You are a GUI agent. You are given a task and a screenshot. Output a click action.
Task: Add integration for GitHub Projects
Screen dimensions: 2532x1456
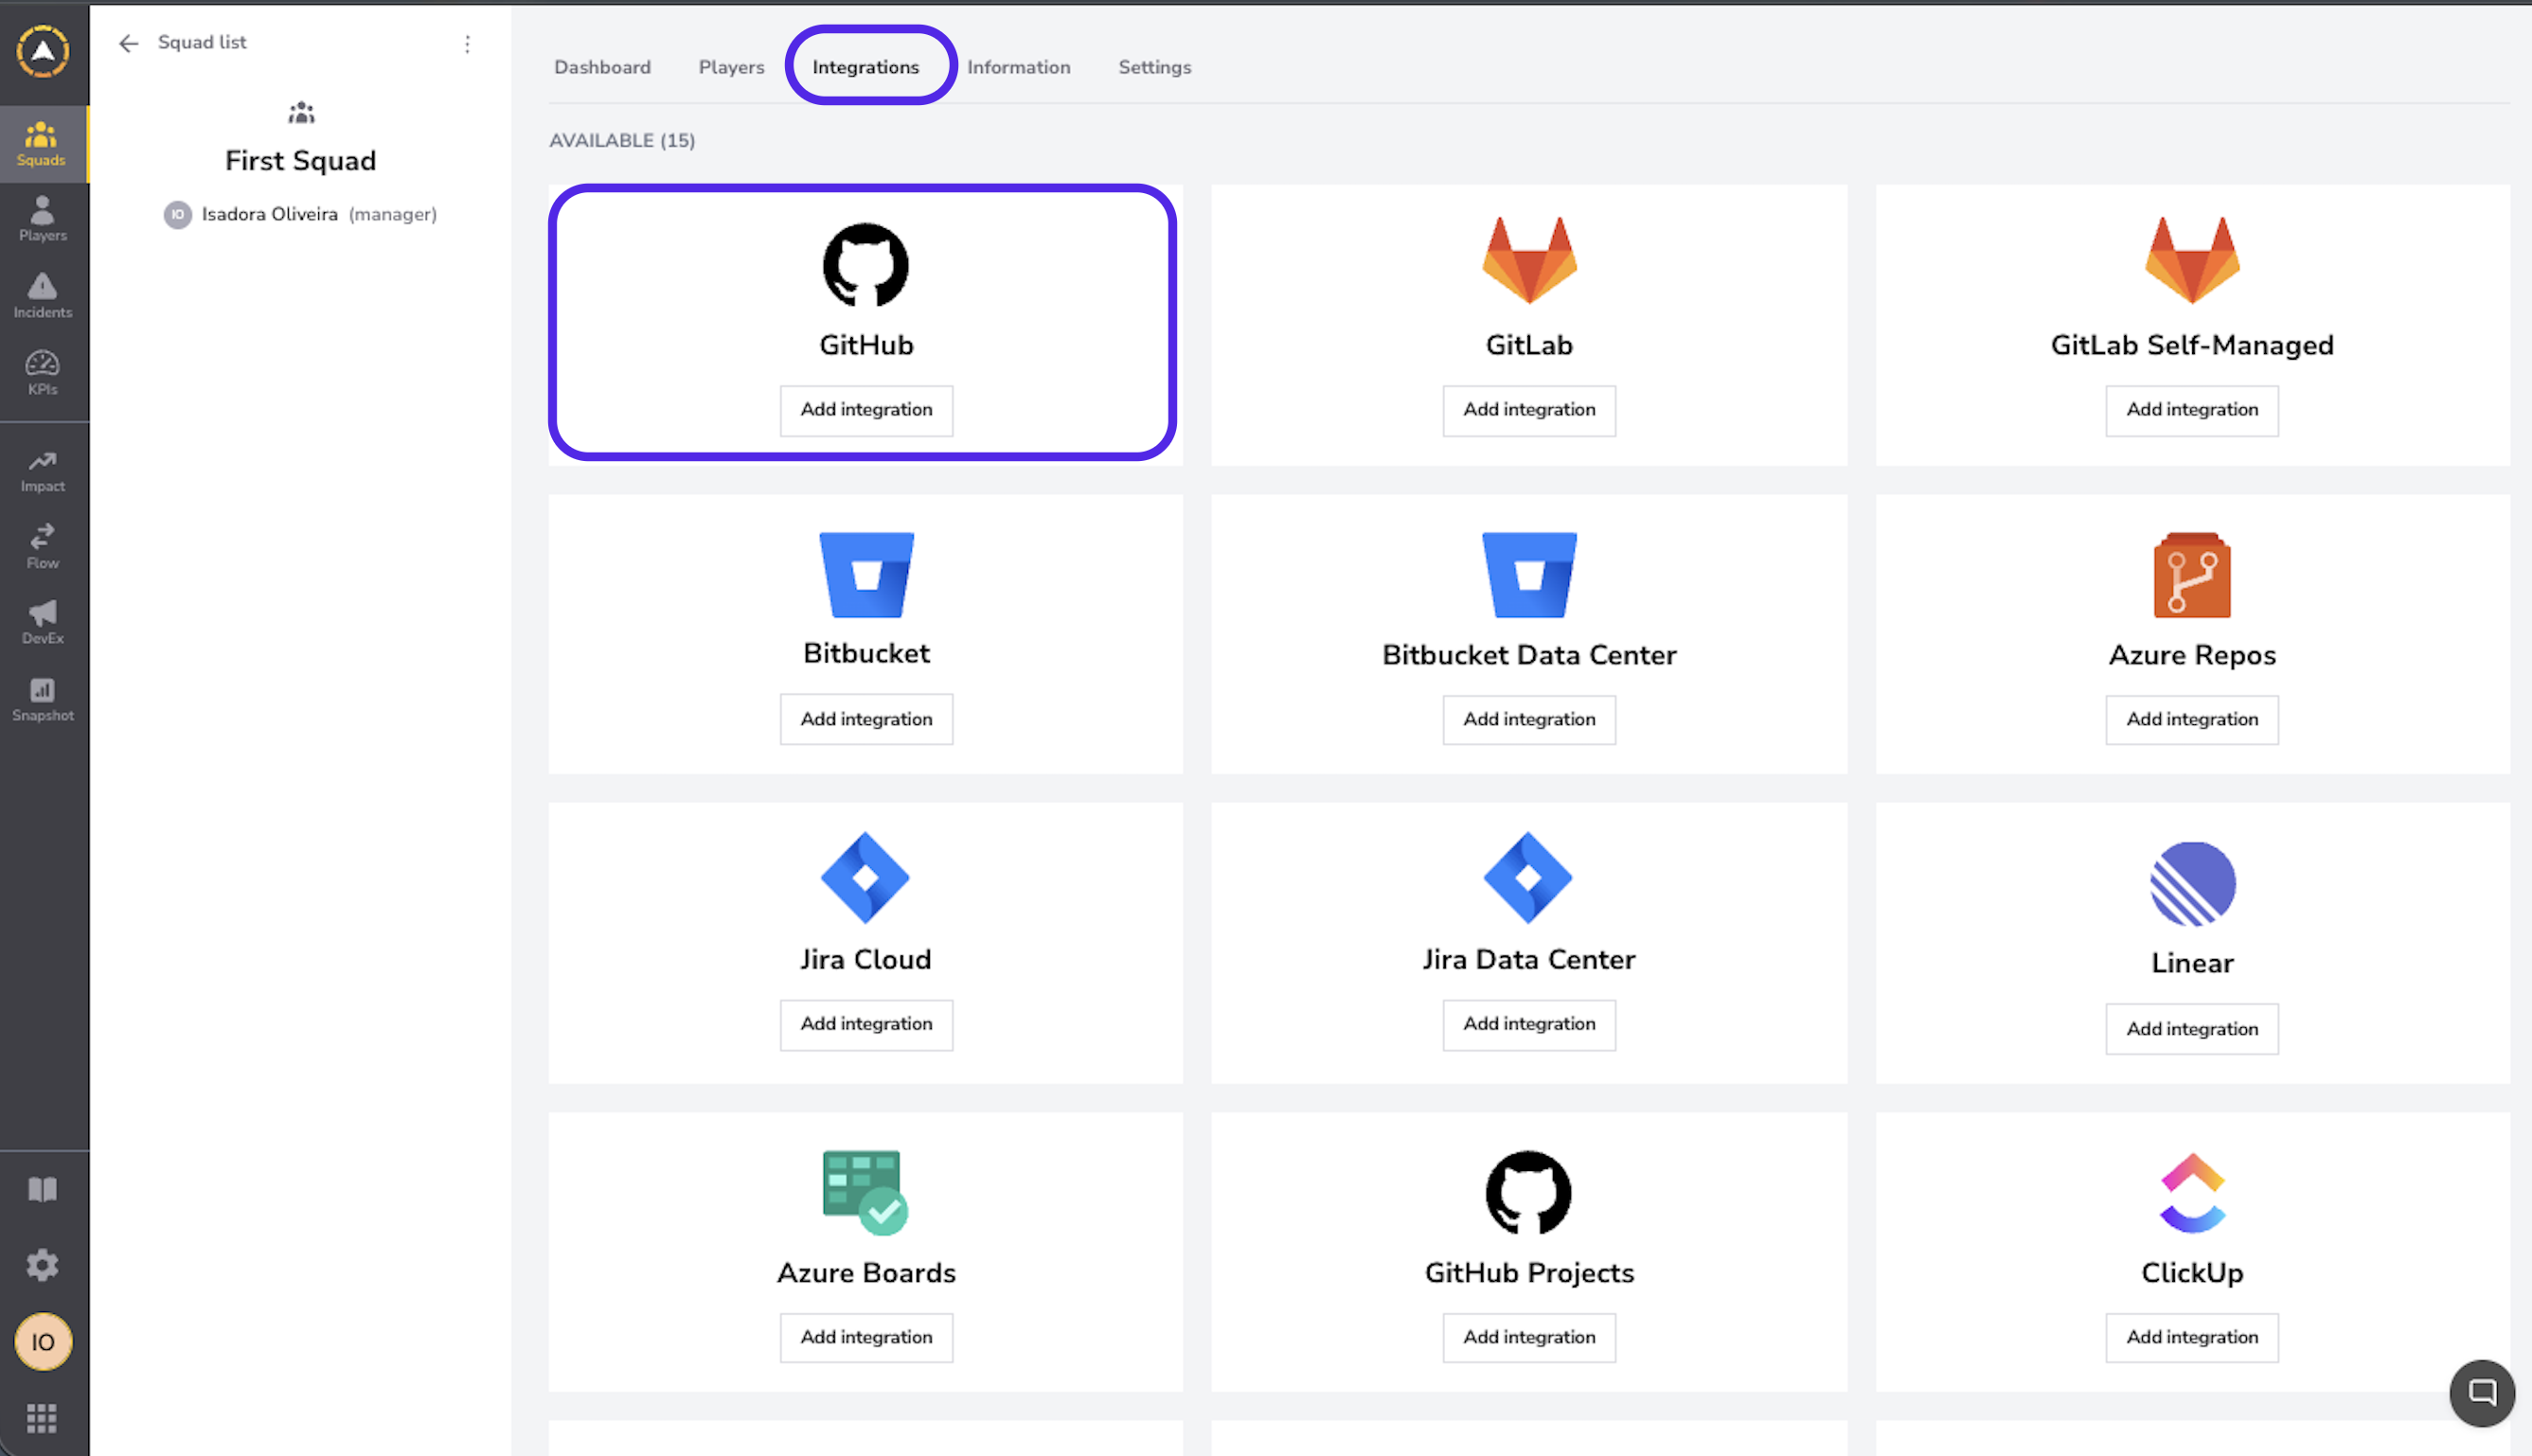[1529, 1337]
